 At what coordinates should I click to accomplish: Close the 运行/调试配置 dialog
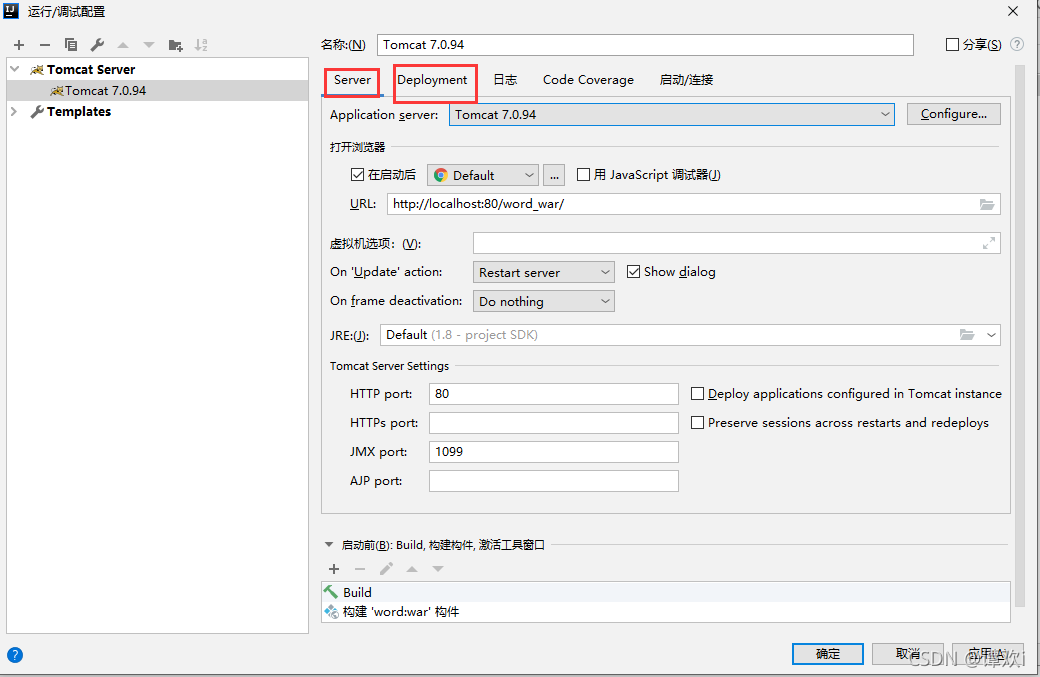coord(1013,11)
